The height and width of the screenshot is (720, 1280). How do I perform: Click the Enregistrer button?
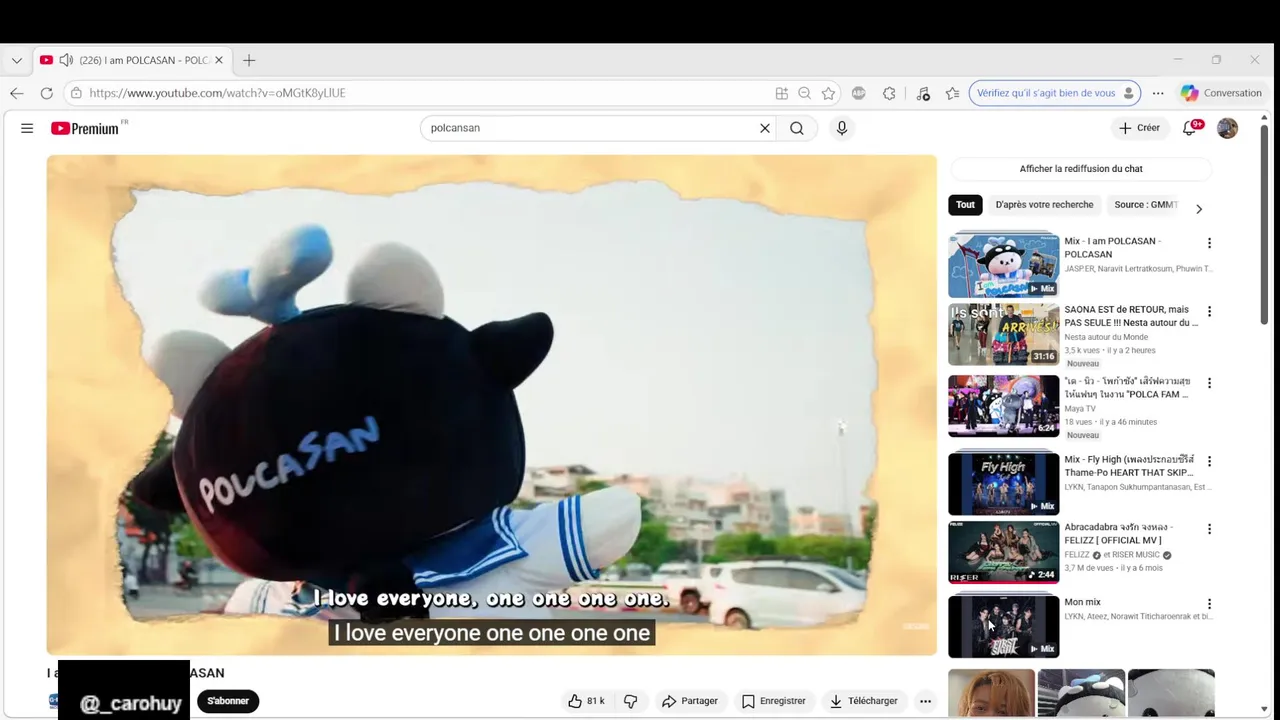773,701
